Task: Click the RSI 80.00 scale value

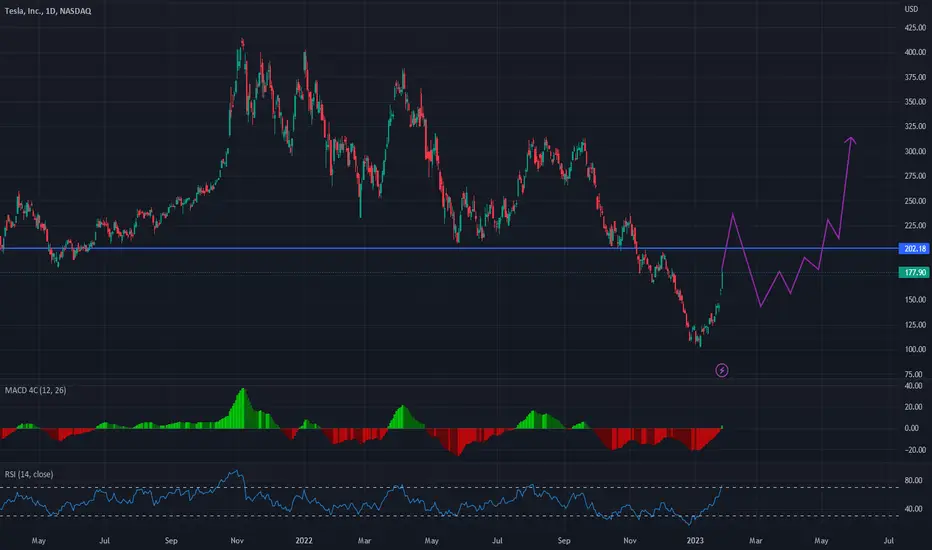Action: click(914, 480)
